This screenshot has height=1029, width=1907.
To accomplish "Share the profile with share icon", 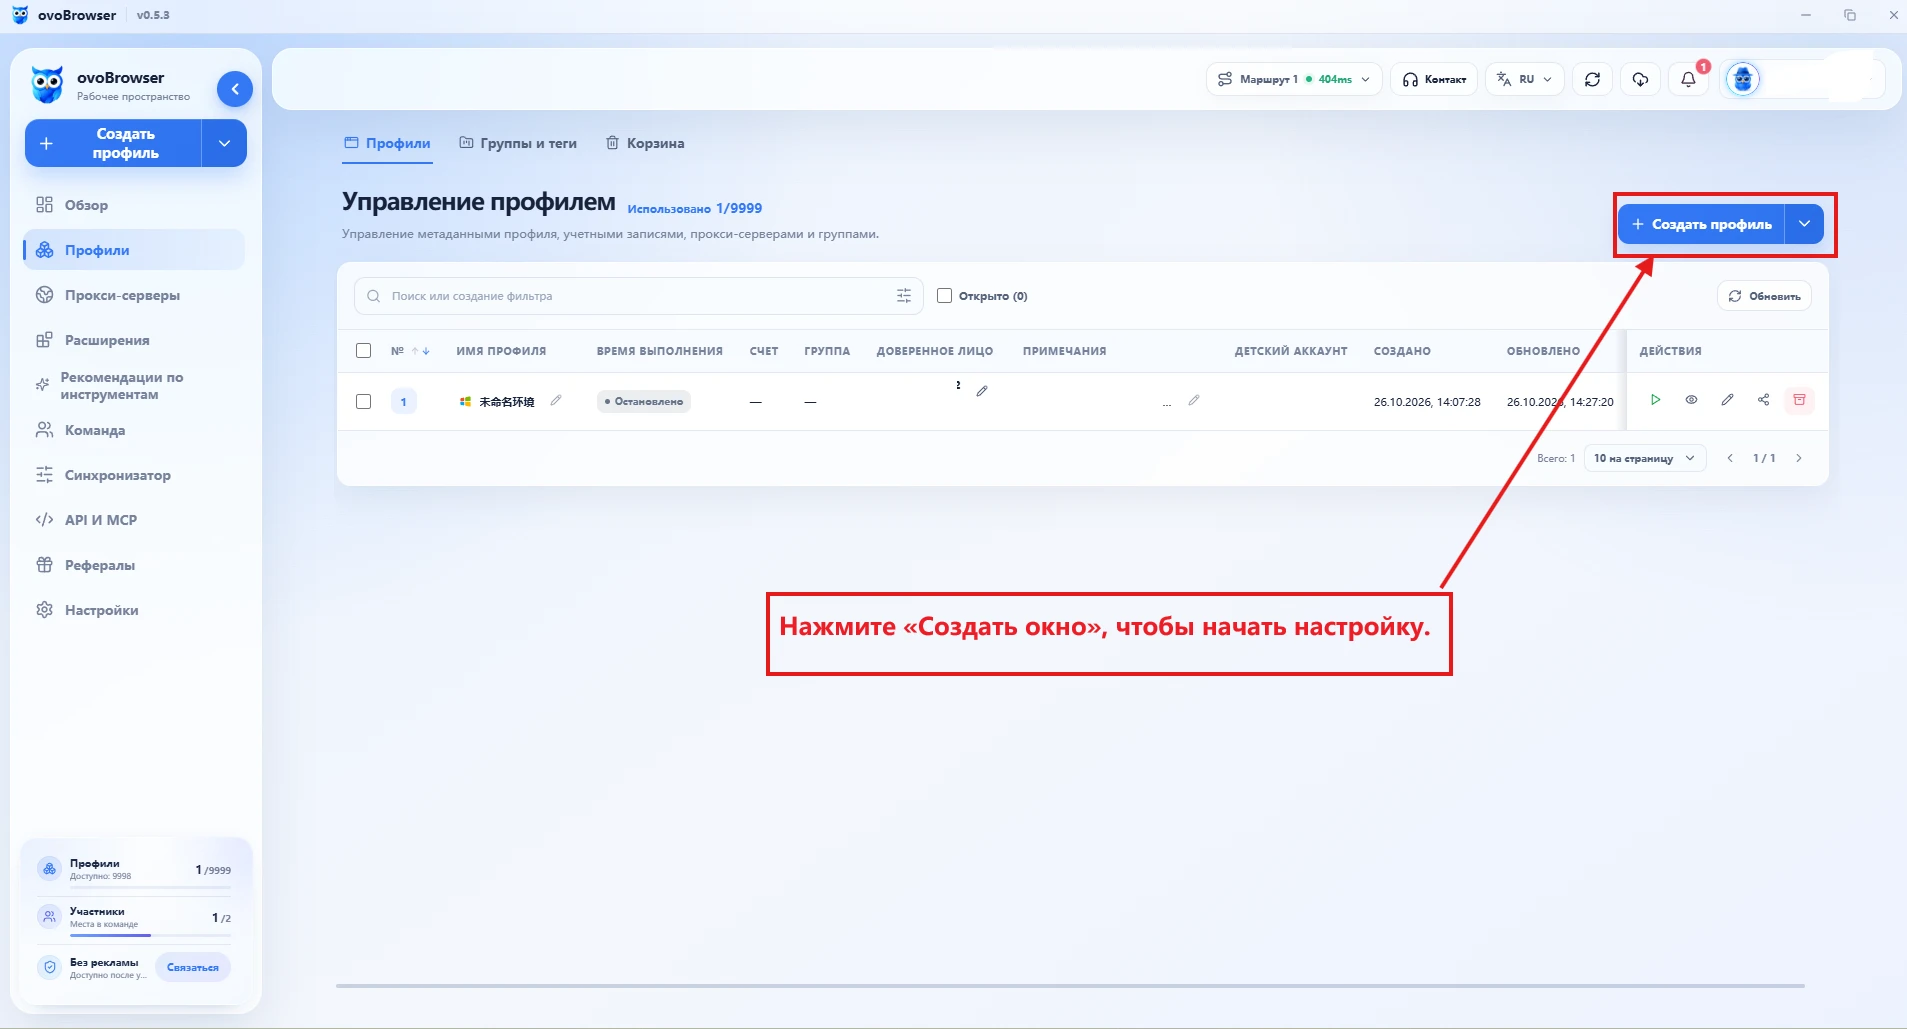I will coord(1763,400).
